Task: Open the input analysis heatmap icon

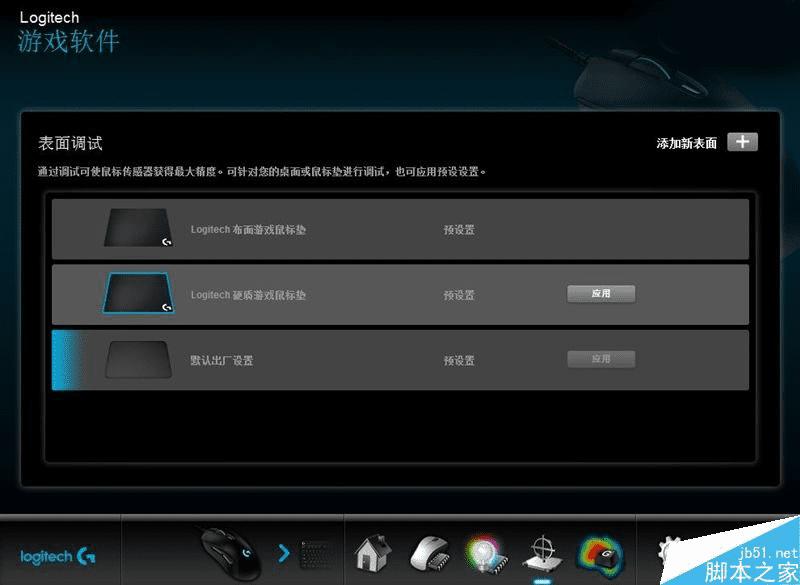Action: pyautogui.click(x=599, y=553)
